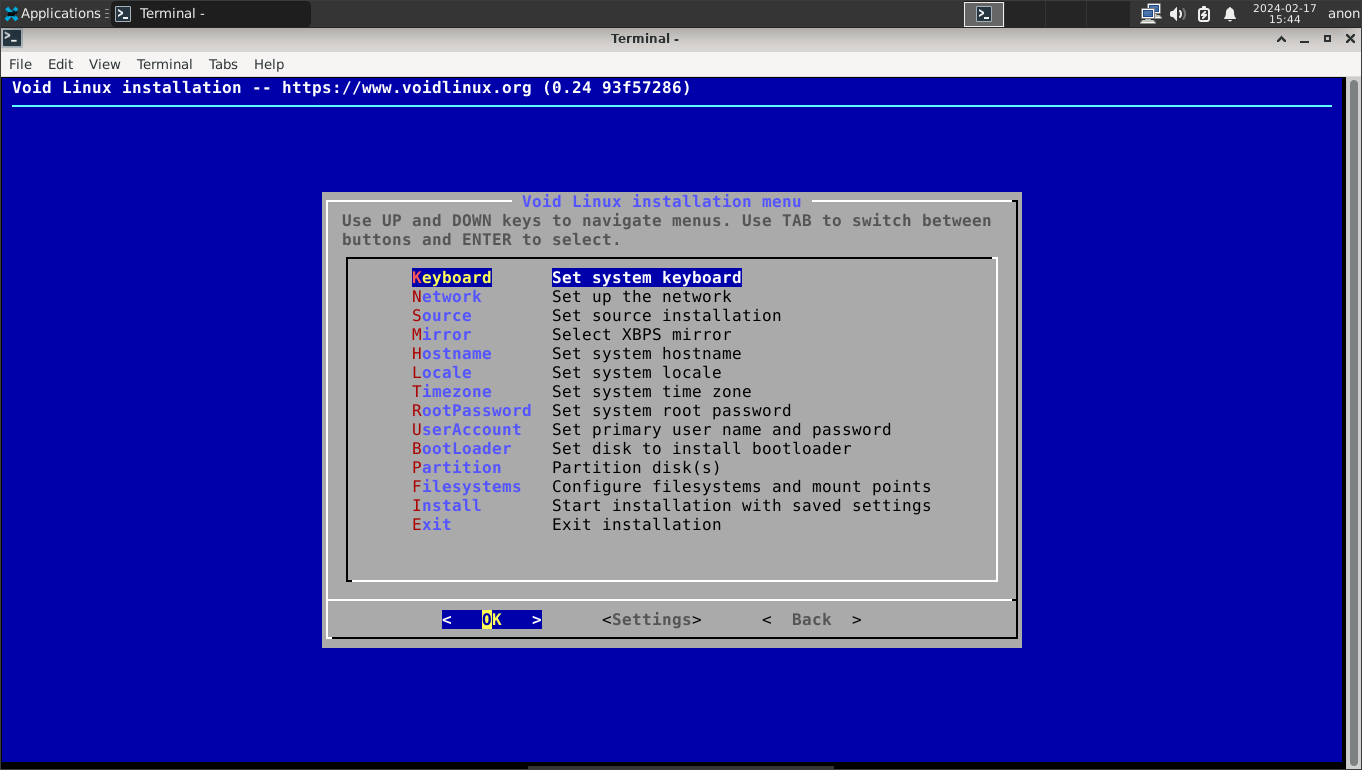Click 'Set system hostname' description
This screenshot has width=1362, height=770.
tap(647, 354)
